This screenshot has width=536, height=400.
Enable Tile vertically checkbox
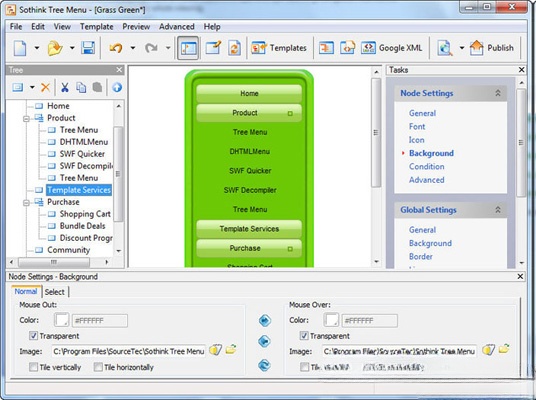coord(33,367)
